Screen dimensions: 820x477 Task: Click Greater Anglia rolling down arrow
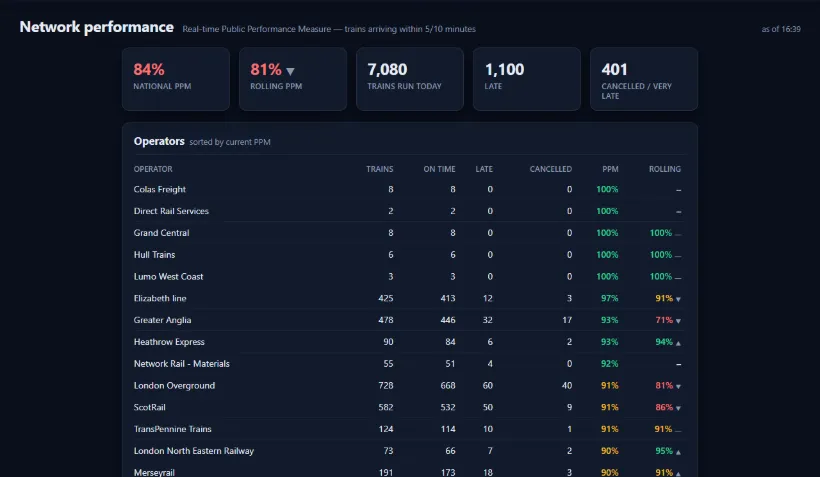tap(678, 321)
